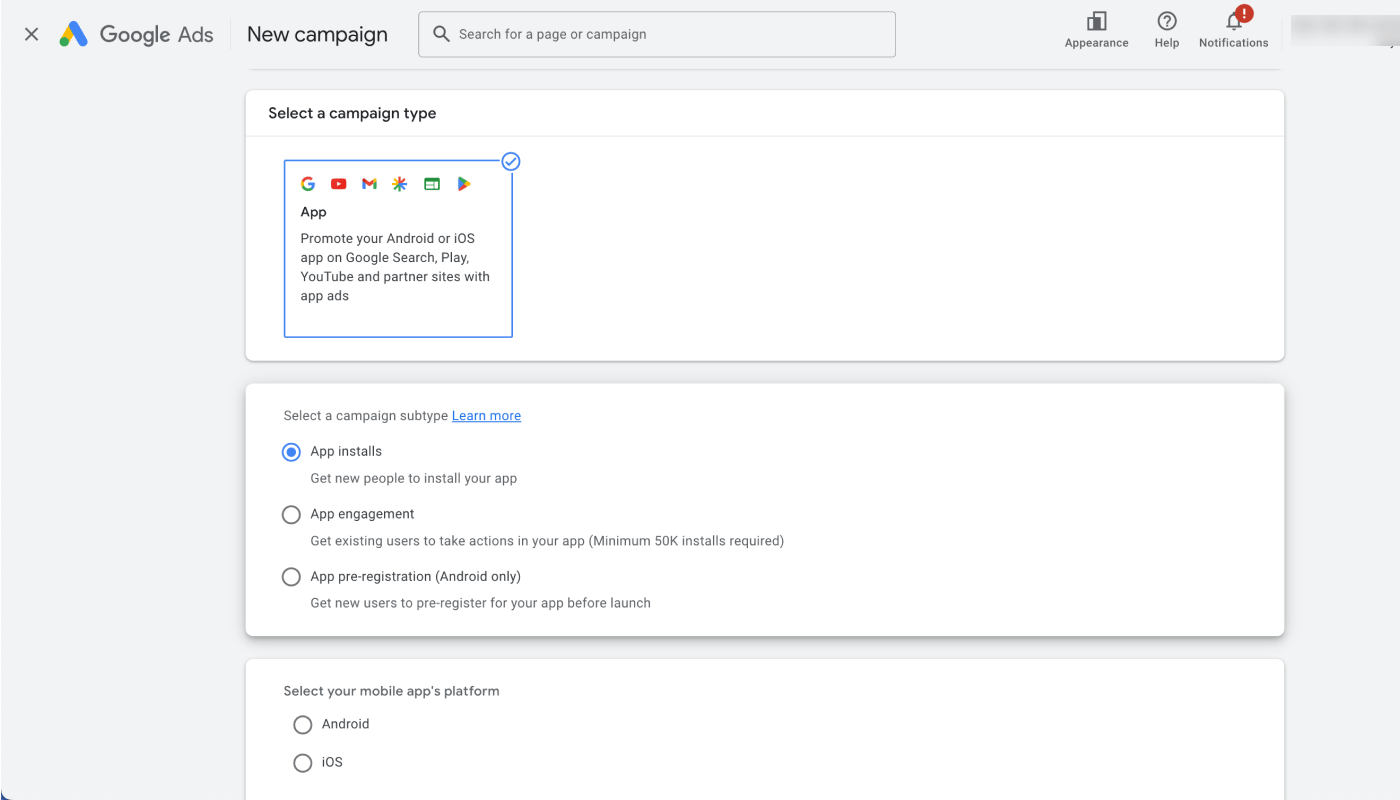Image resolution: width=1400 pixels, height=800 pixels.
Task: Click the YouTube icon in App card
Action: (338, 184)
